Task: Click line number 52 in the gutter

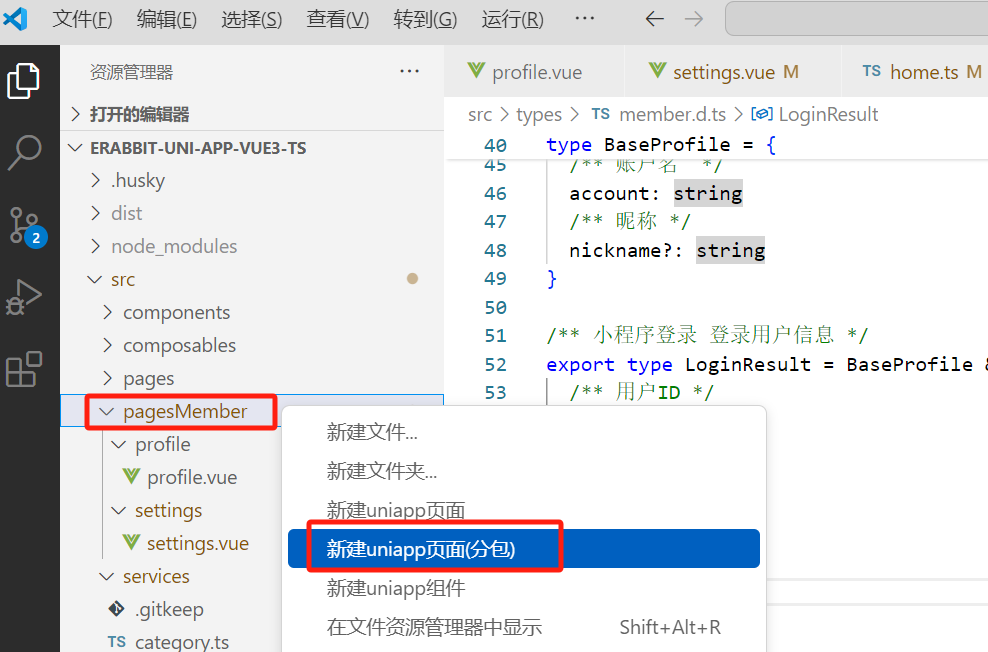Action: tap(495, 364)
